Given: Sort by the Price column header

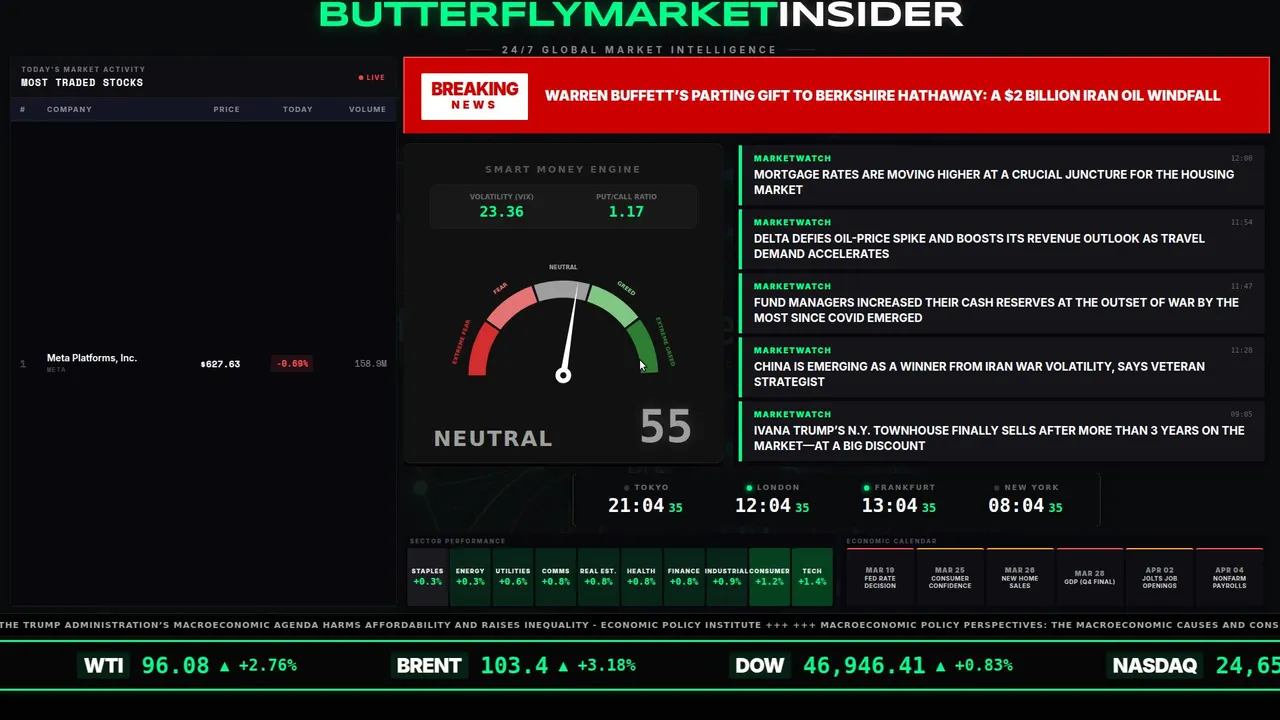Looking at the screenshot, I should pyautogui.click(x=226, y=109).
